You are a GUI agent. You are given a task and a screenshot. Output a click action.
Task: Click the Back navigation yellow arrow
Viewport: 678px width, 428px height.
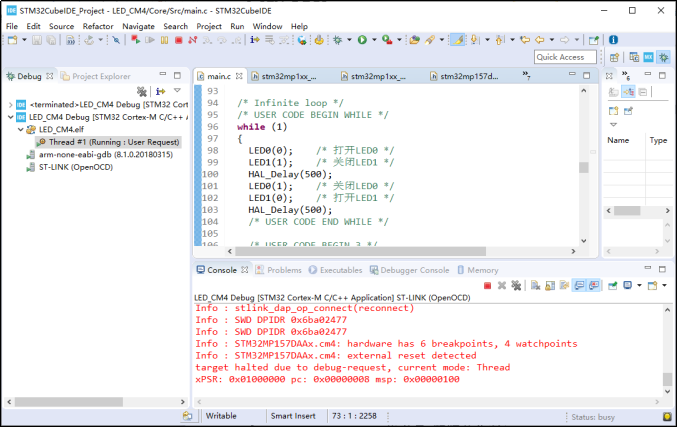click(x=540, y=40)
